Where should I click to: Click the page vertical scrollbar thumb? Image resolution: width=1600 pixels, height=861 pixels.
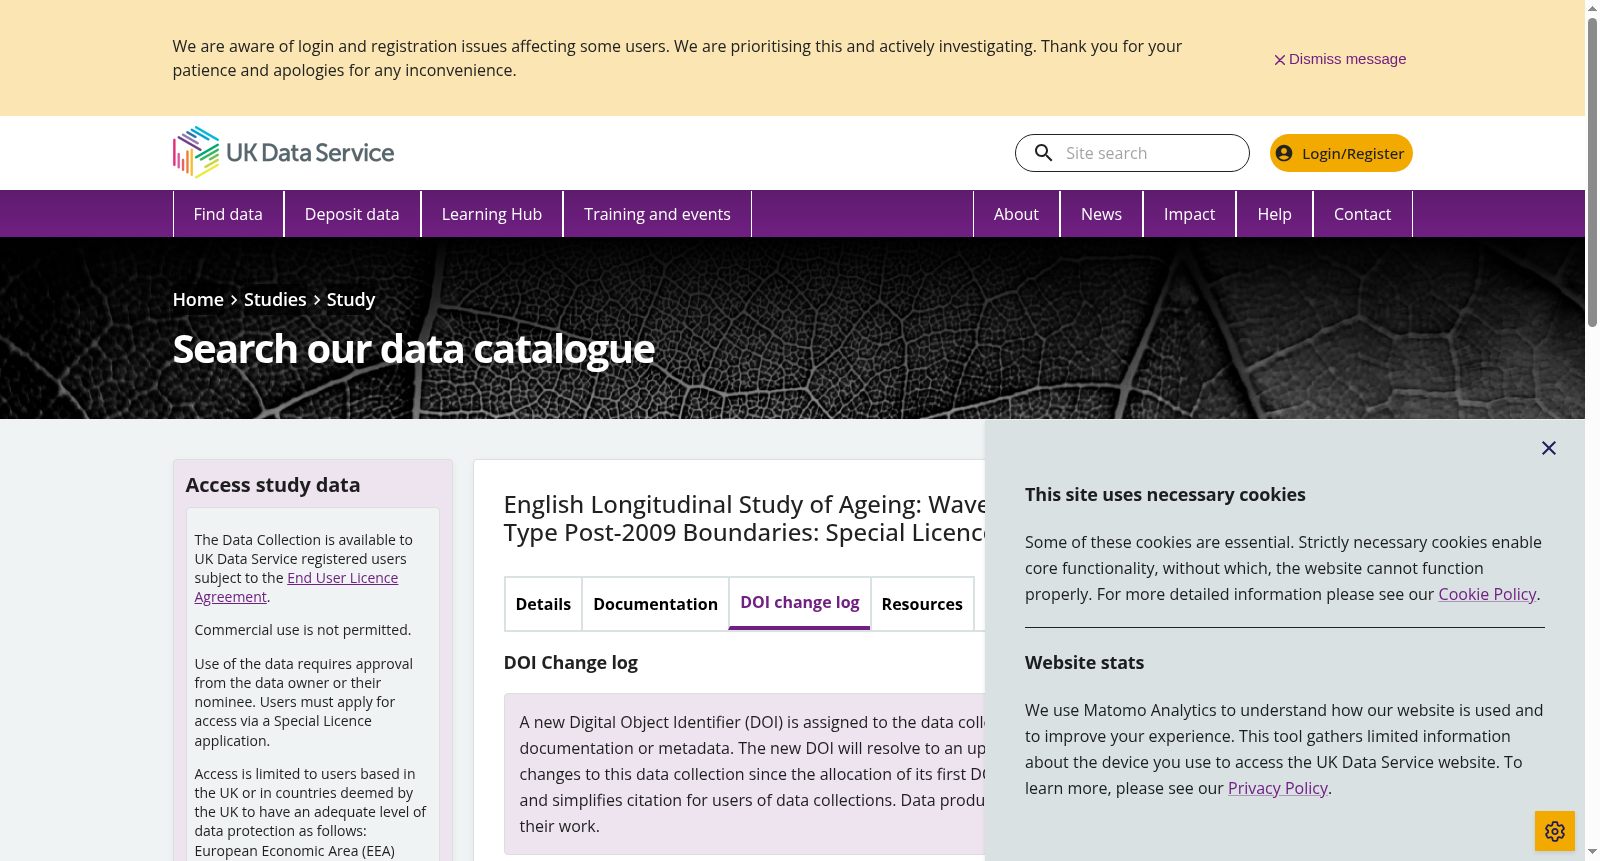[x=1592, y=170]
